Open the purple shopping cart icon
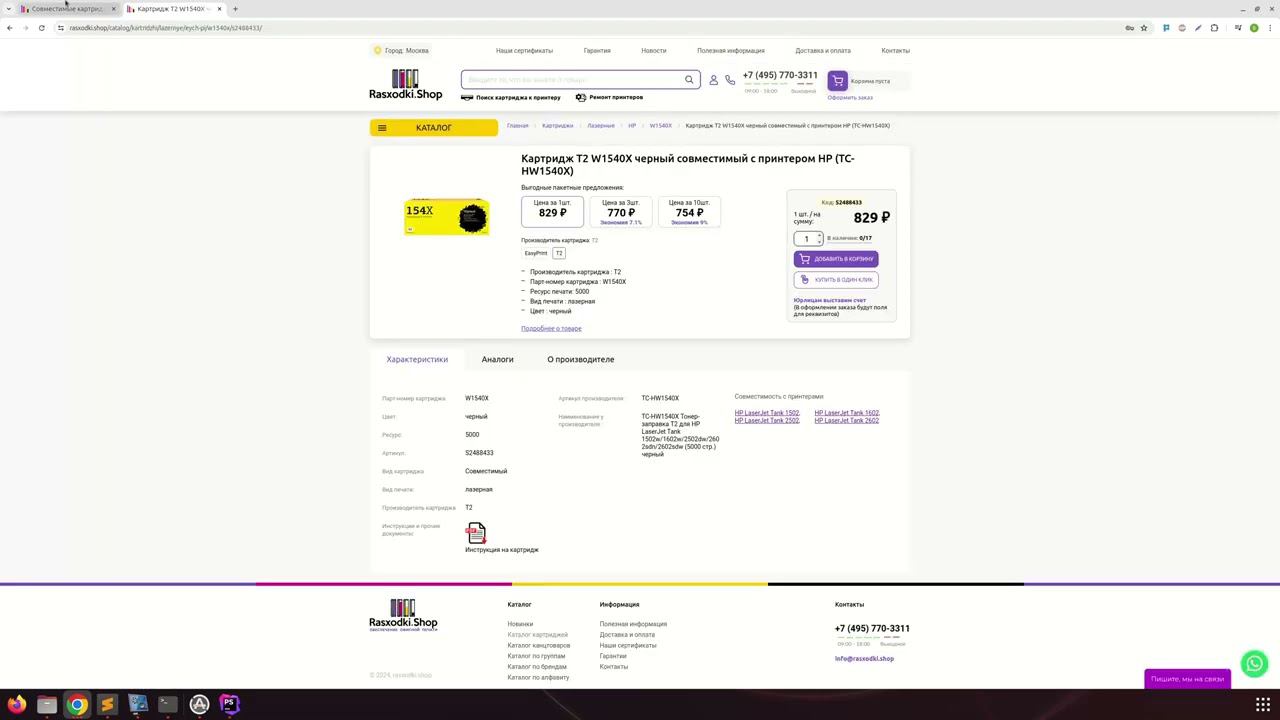 pos(838,81)
